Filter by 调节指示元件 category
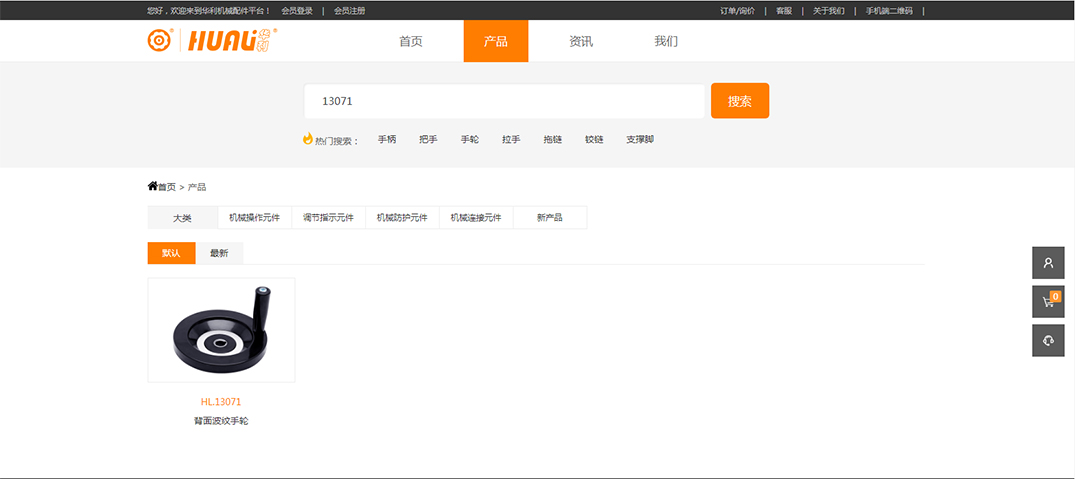This screenshot has height=479, width=1075. point(328,217)
